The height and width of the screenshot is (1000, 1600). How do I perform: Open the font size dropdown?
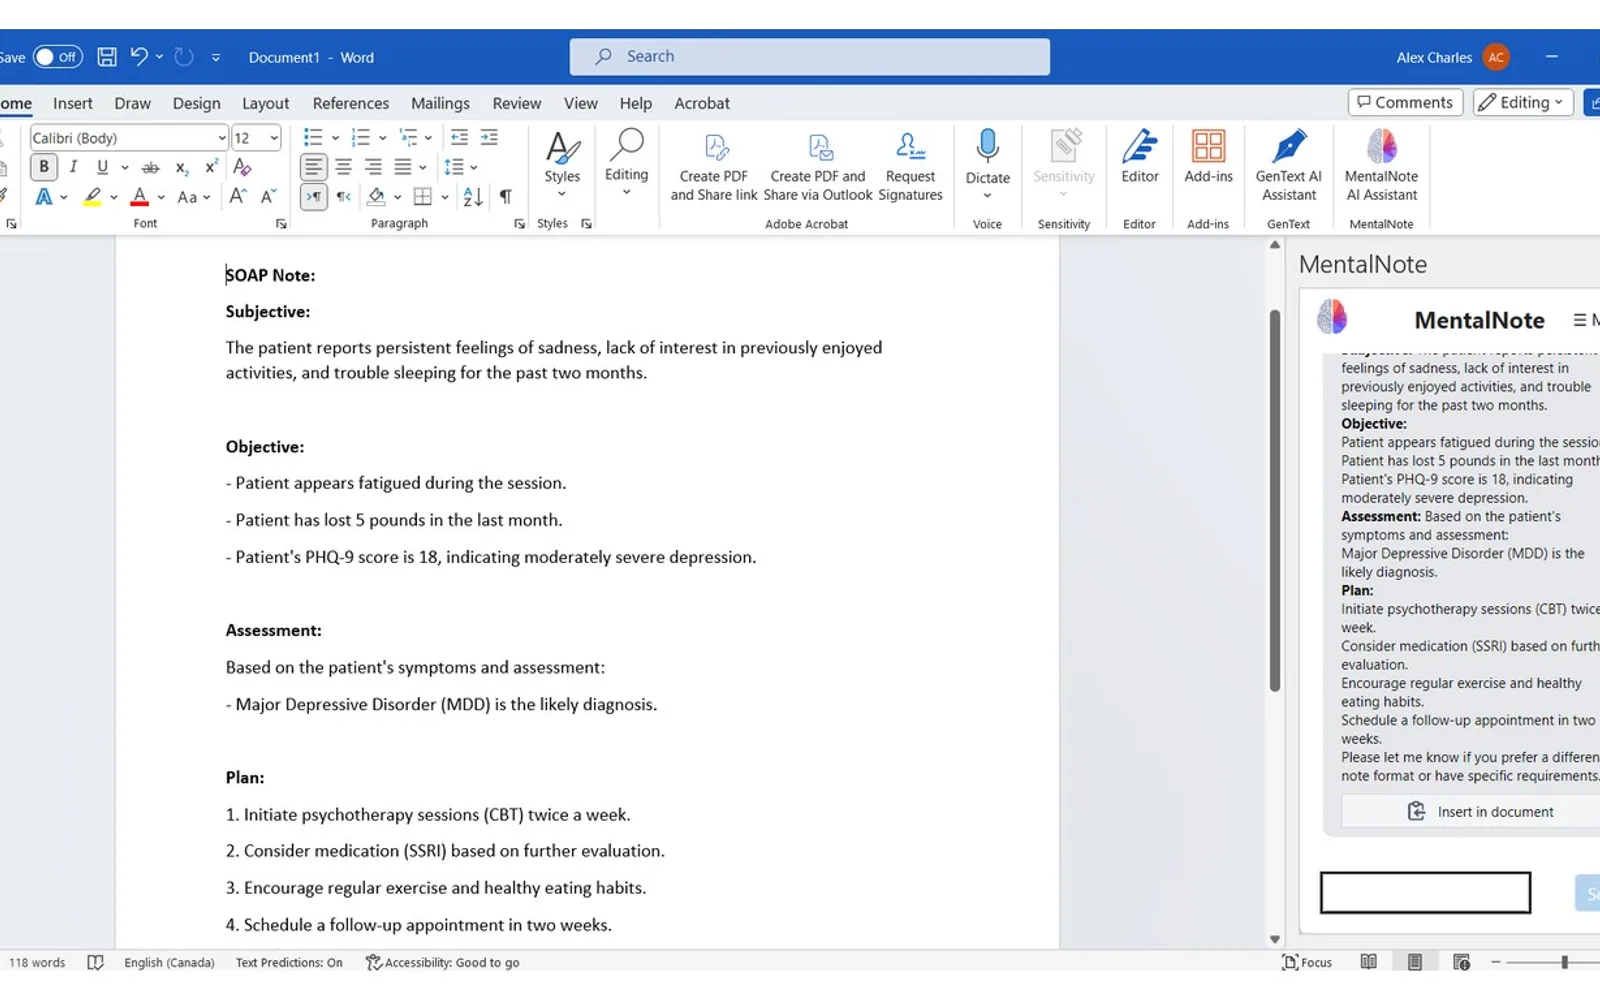(274, 138)
